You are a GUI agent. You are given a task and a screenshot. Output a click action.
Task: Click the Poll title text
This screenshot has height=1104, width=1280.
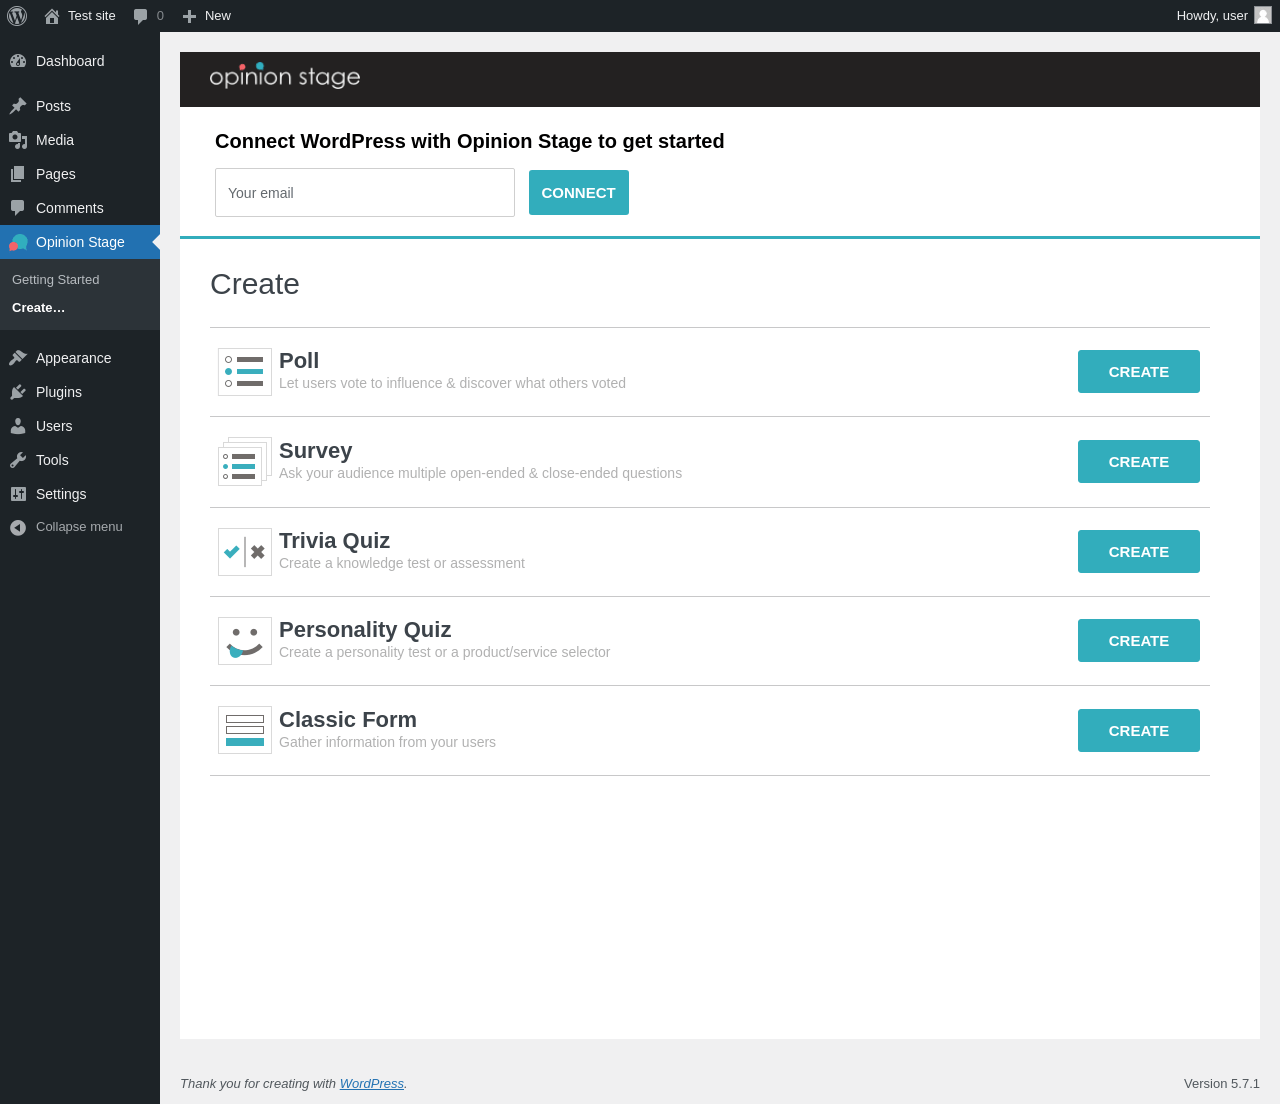(299, 361)
